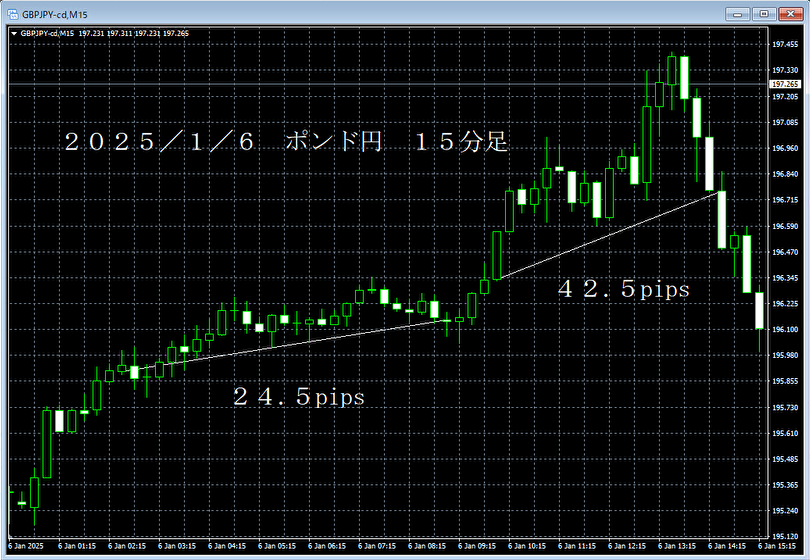Click time axis label 6 Jan 11:15
The height and width of the screenshot is (560, 810).
click(577, 546)
